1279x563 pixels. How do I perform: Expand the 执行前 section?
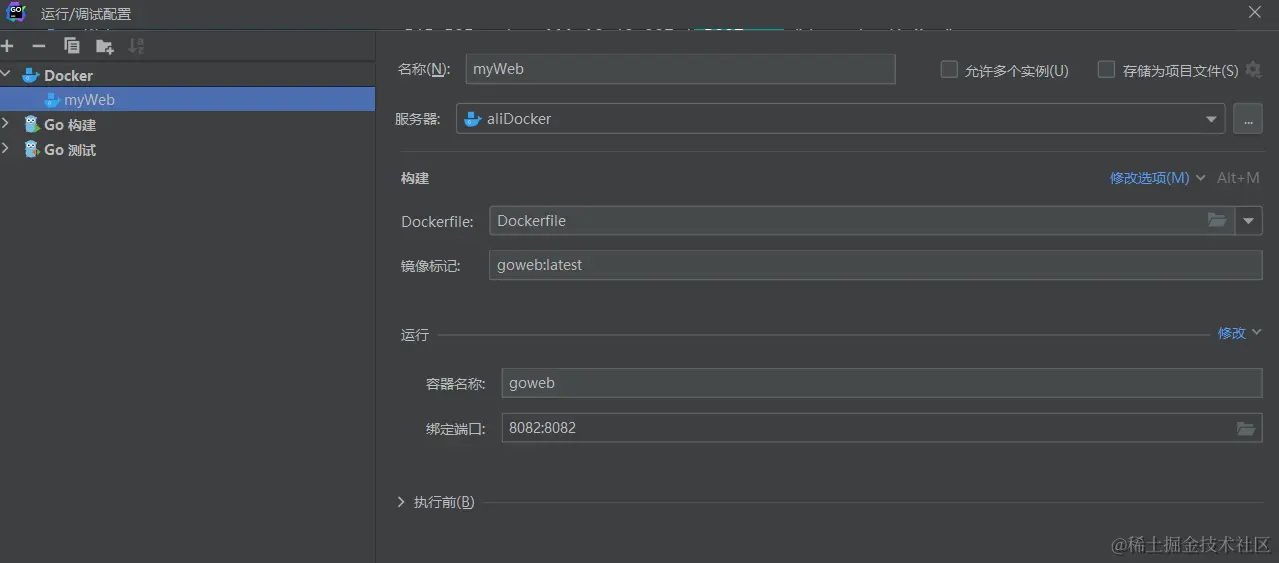[401, 502]
